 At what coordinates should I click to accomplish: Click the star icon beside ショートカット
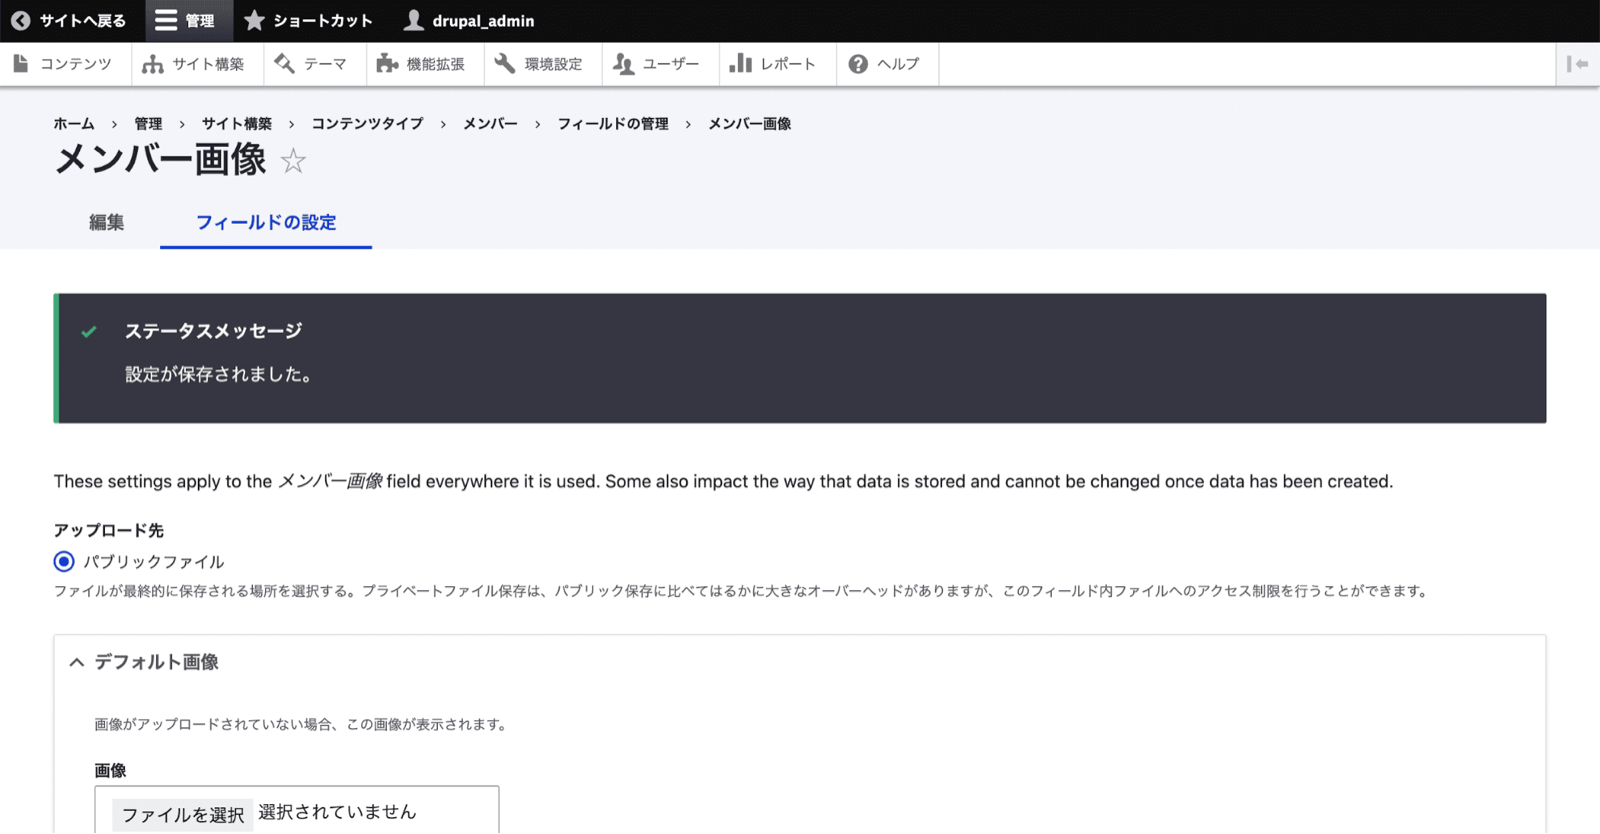tap(255, 21)
